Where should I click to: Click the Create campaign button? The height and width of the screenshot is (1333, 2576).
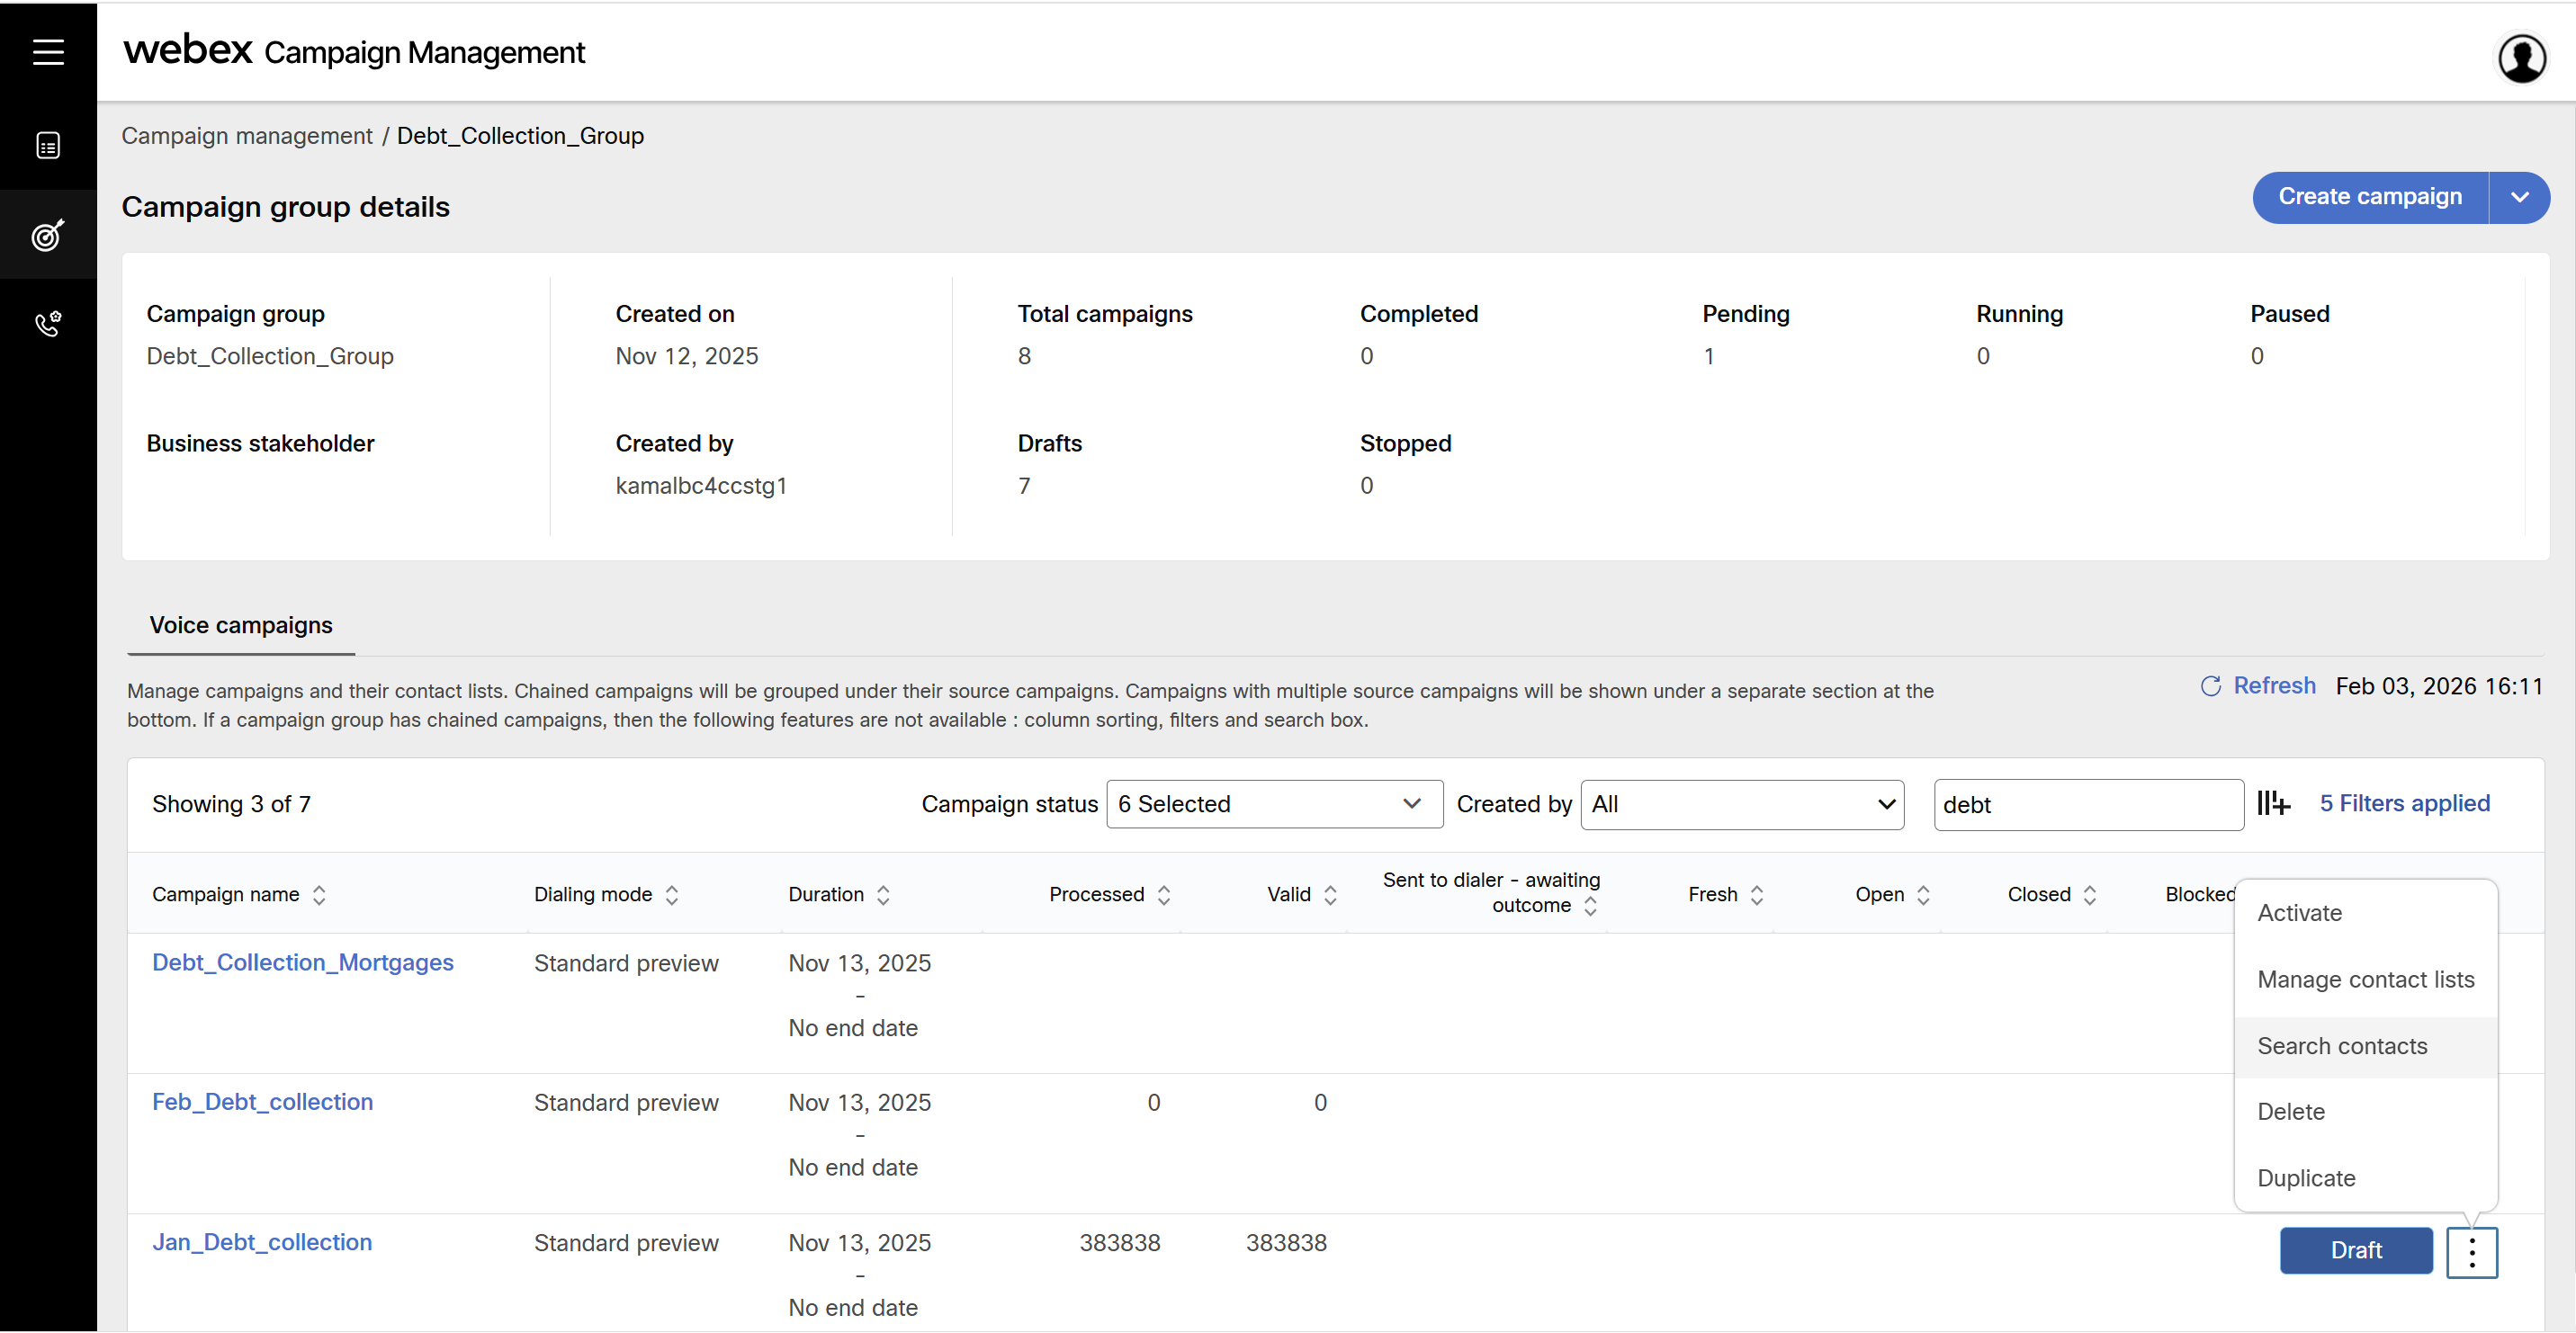tap(2369, 197)
